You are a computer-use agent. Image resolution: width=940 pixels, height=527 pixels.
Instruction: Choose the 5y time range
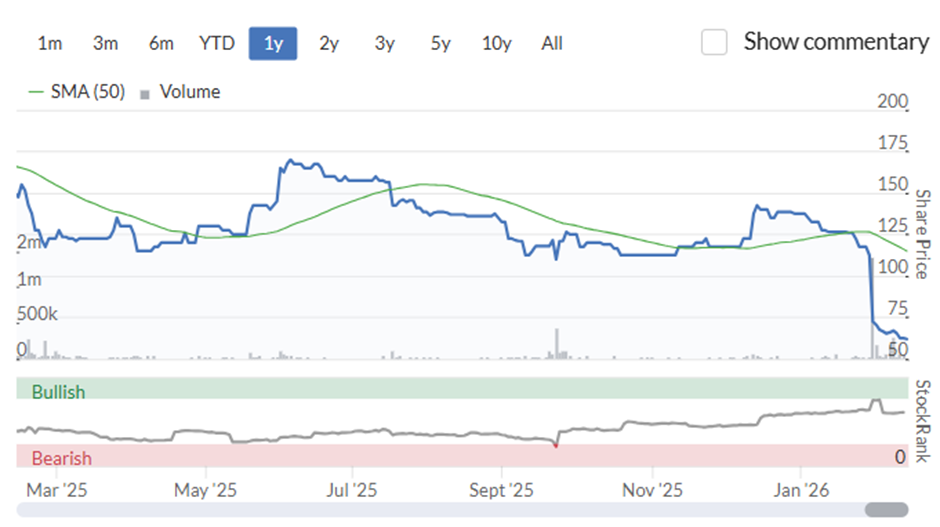pyautogui.click(x=441, y=43)
